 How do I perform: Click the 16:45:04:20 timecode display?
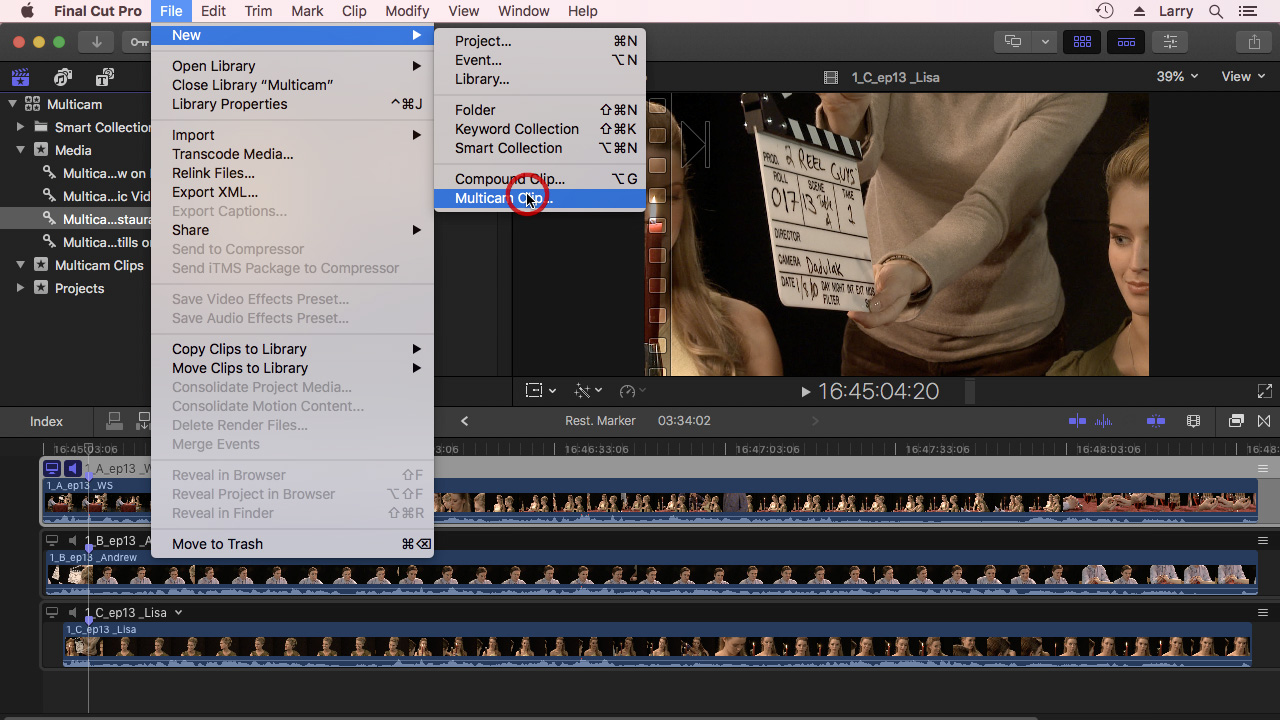(879, 392)
